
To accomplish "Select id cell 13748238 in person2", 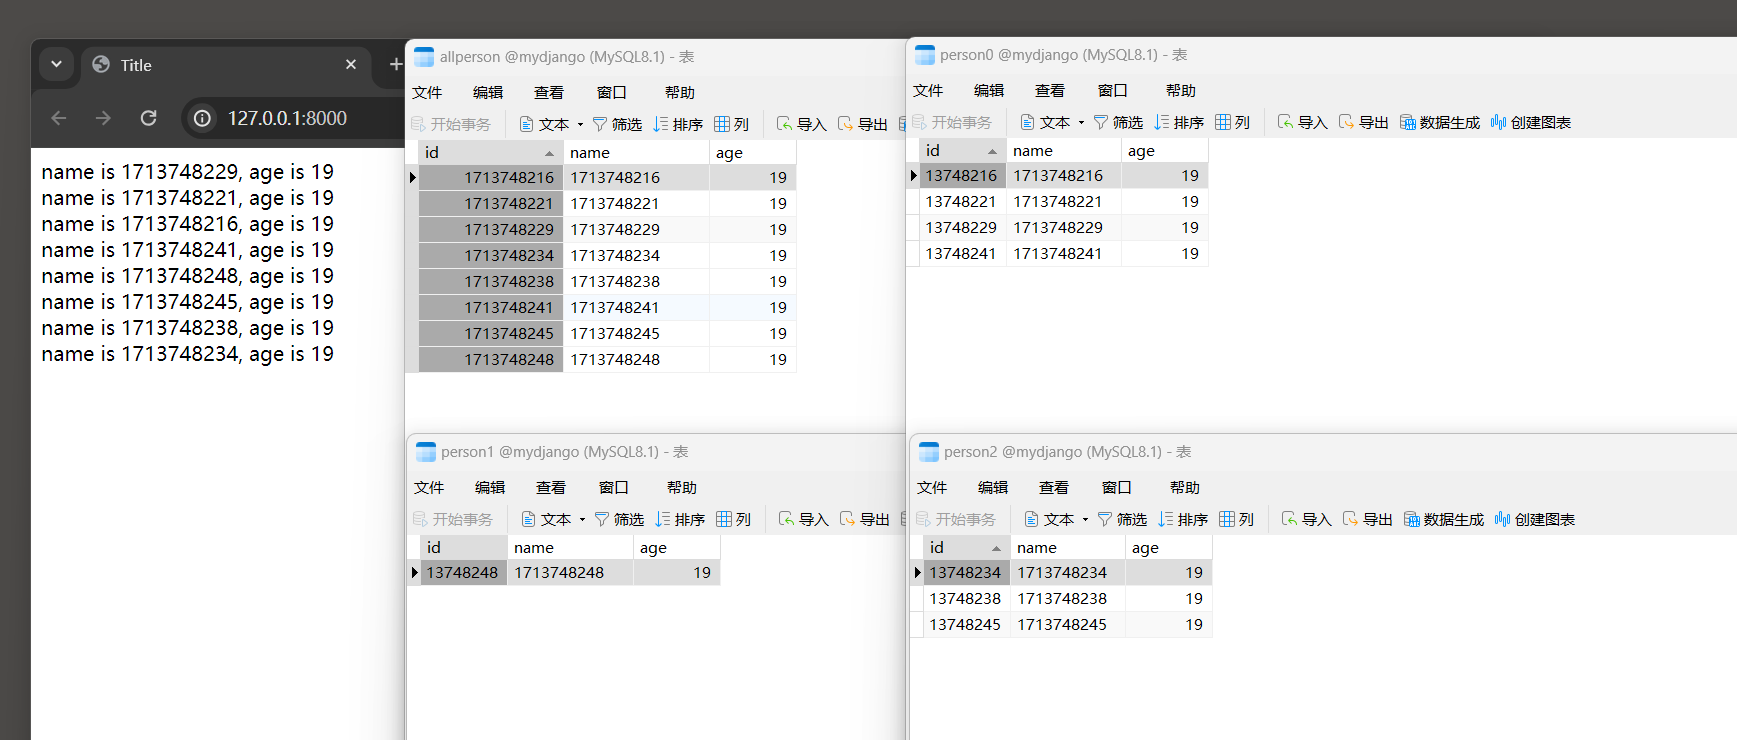I will coord(965,598).
